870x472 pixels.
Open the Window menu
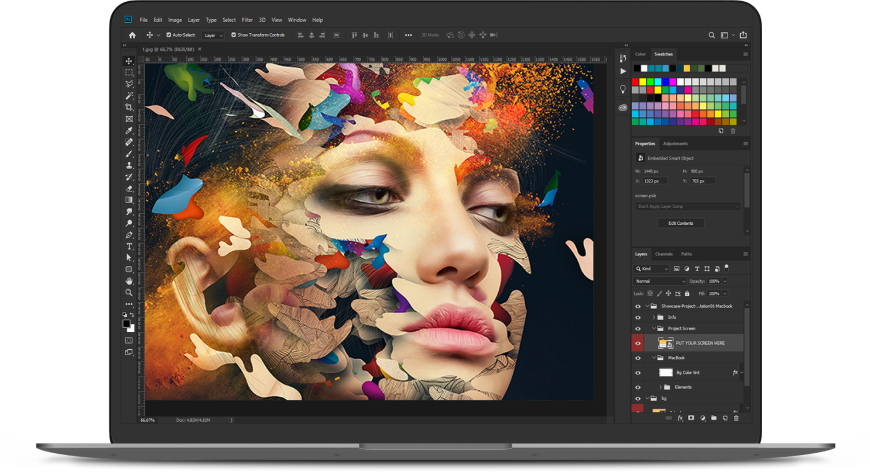[x=297, y=20]
